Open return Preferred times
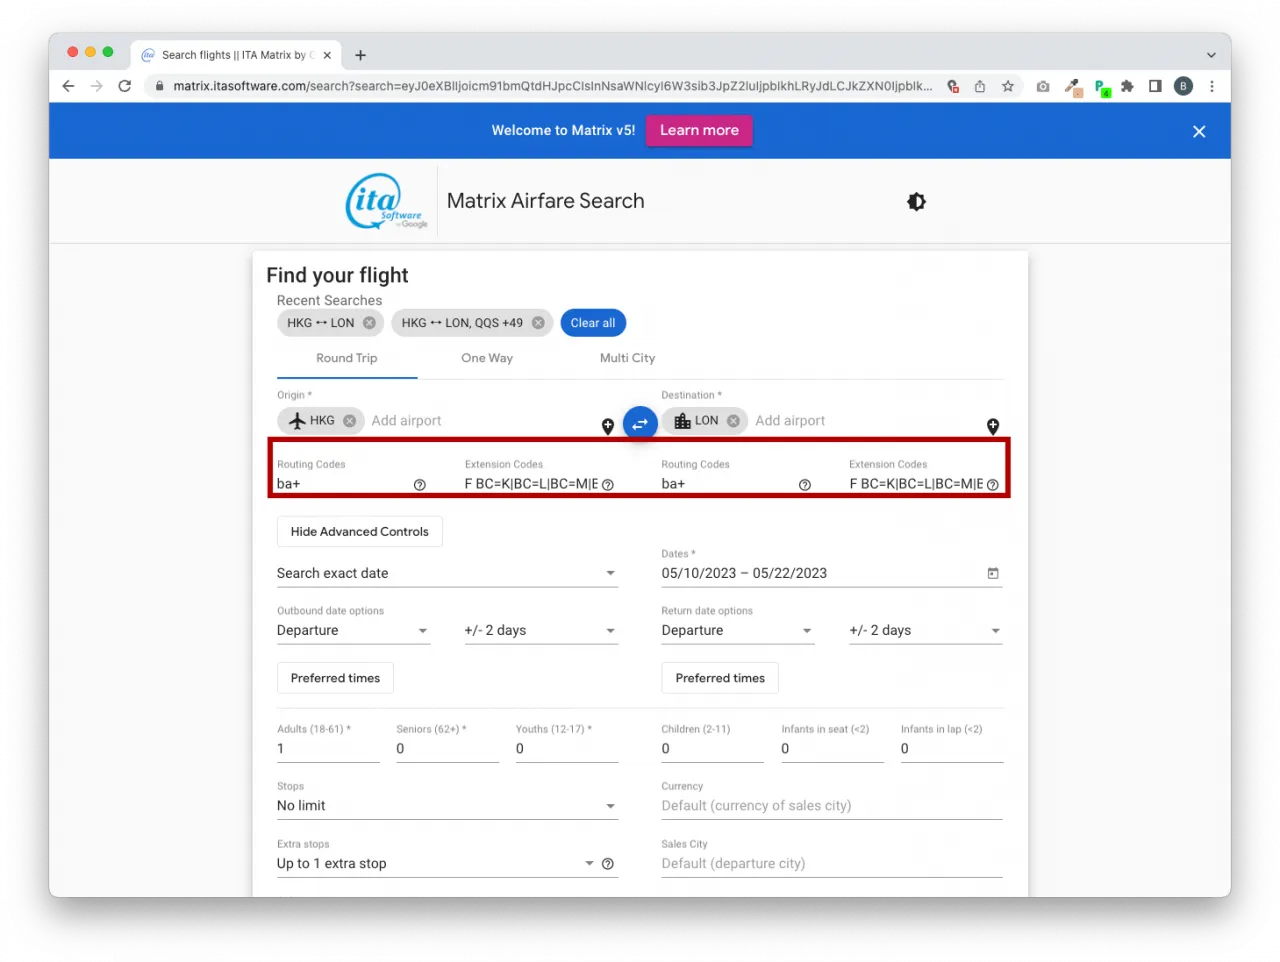Screen dimensions: 1280x962 pyautogui.click(x=720, y=678)
